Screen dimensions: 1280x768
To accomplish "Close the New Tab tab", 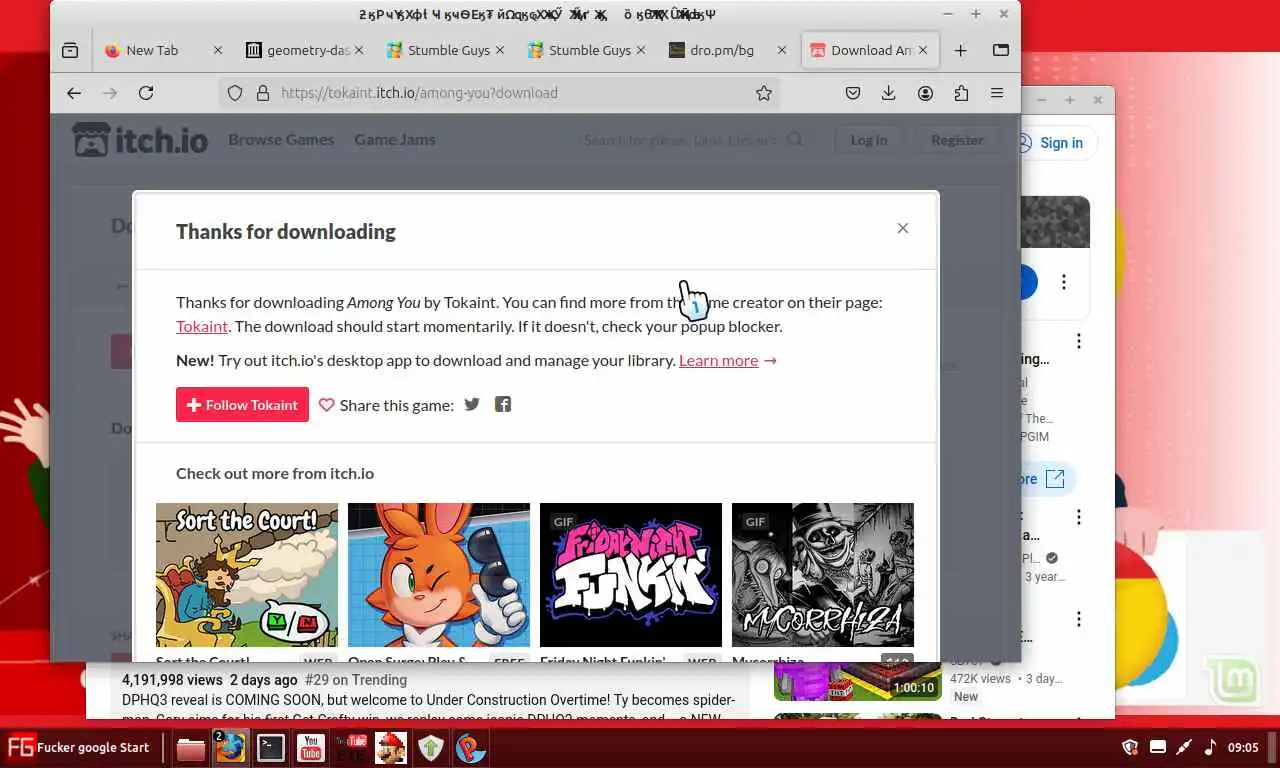I will (218, 50).
